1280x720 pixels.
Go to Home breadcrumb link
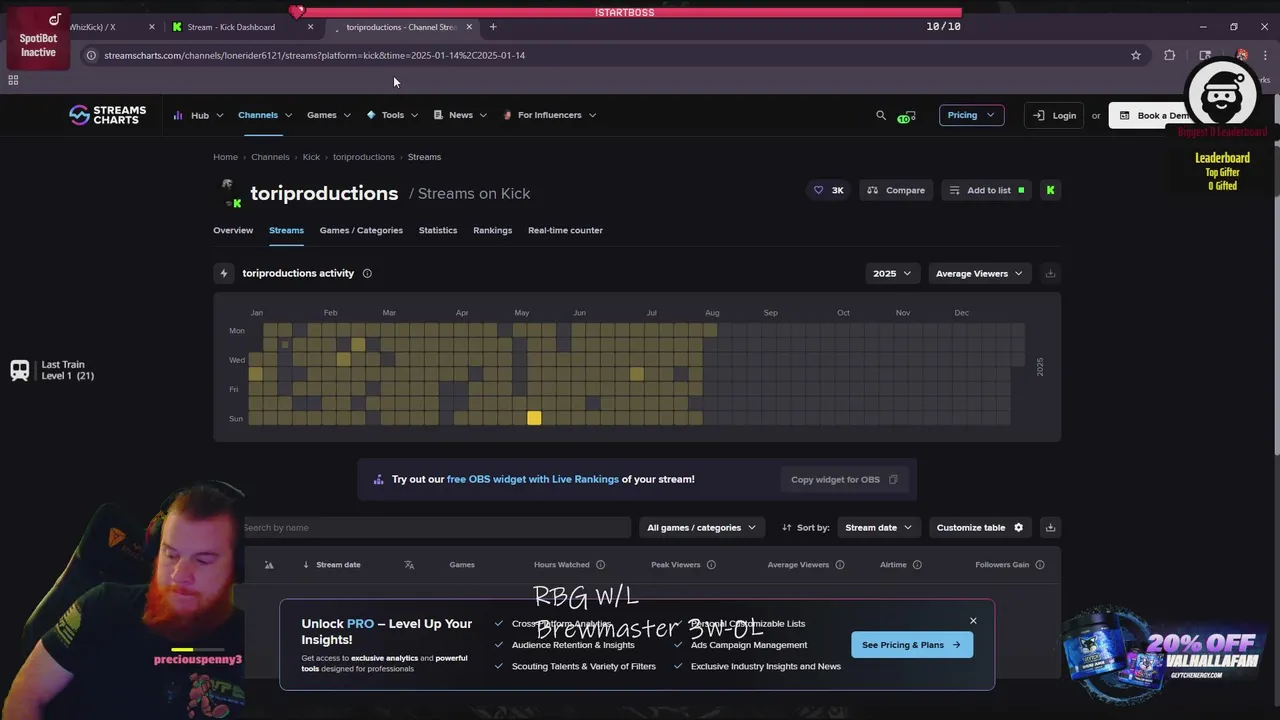pyautogui.click(x=225, y=157)
